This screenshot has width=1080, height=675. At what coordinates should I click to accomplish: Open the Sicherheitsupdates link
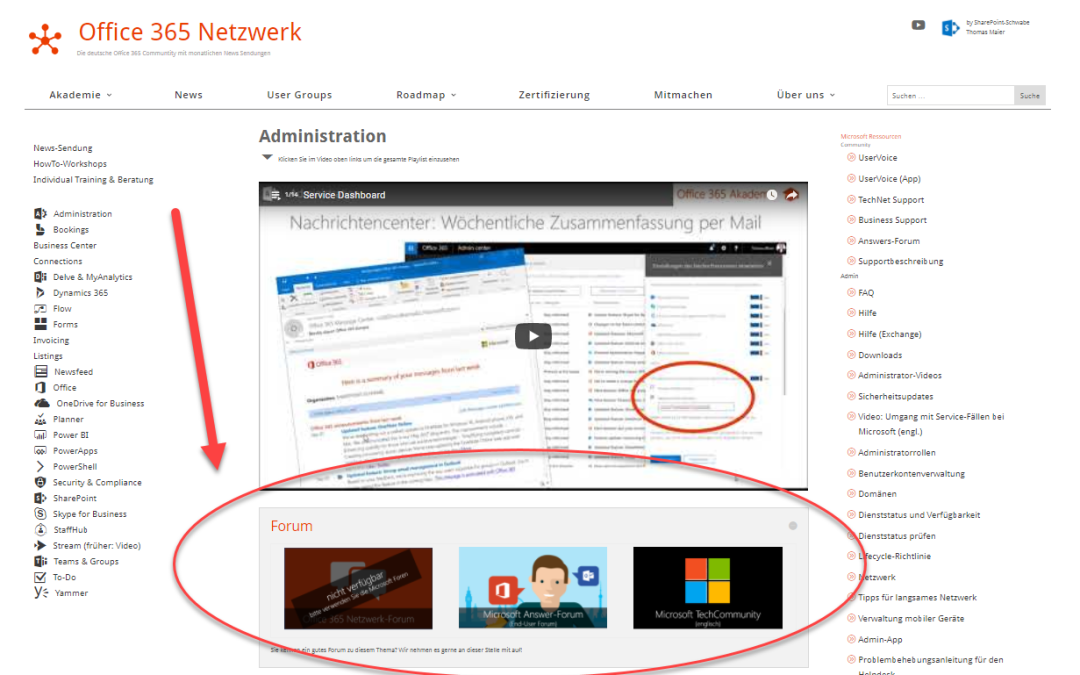tap(896, 397)
